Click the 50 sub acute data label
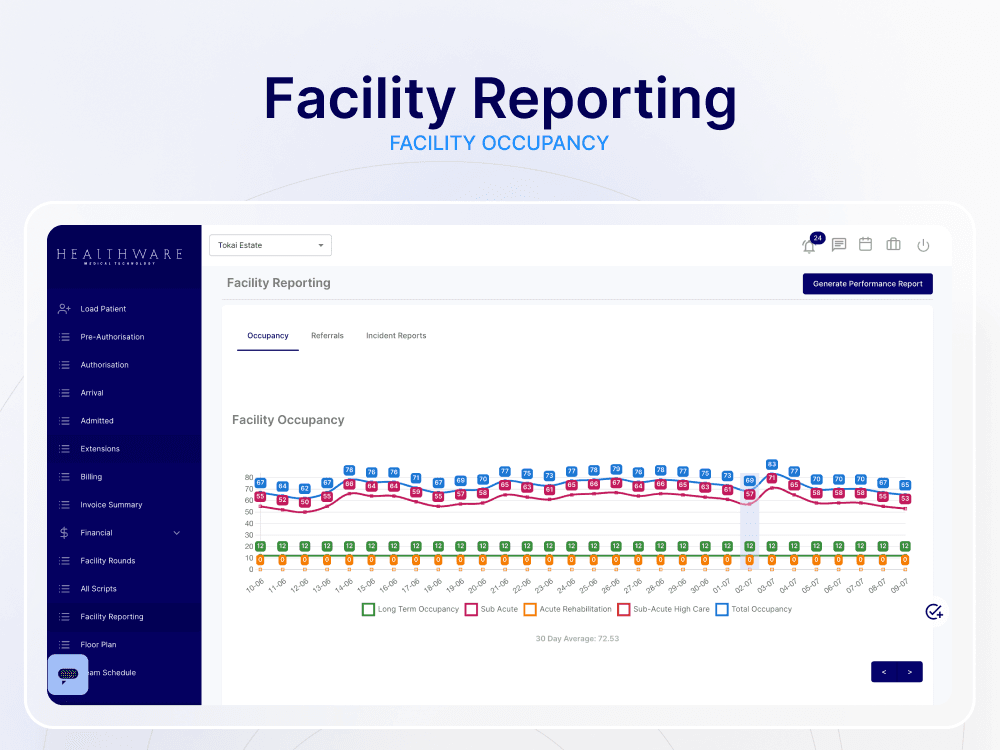This screenshot has width=1000, height=750. point(305,503)
